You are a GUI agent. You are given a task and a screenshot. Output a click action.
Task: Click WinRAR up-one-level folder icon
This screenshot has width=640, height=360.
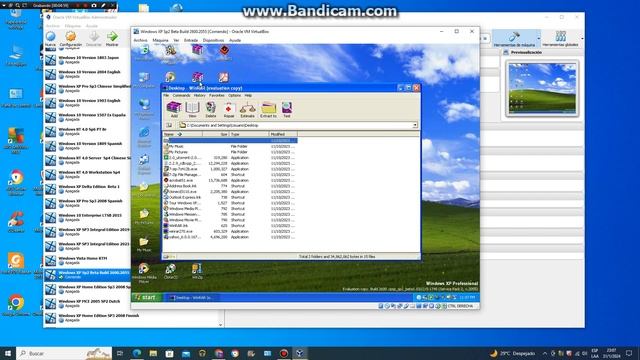pyautogui.click(x=169, y=125)
